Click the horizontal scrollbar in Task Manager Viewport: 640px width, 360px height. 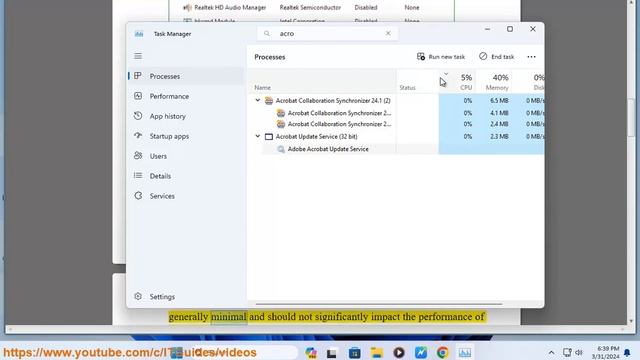point(379,304)
